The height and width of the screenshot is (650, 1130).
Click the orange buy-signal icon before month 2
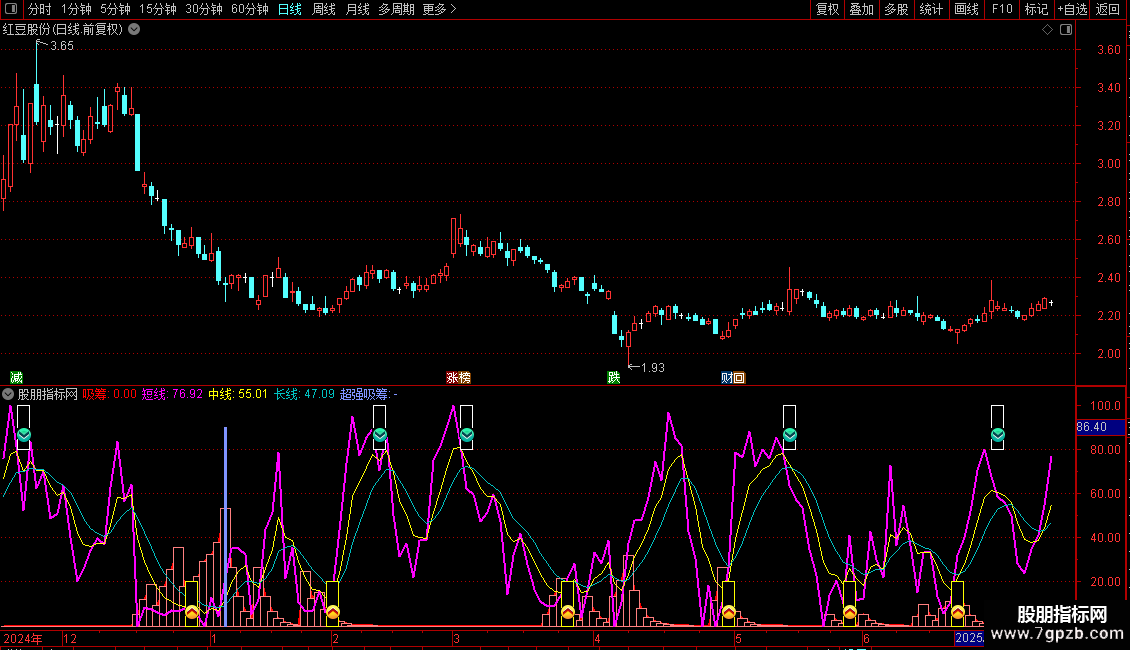[332, 613]
